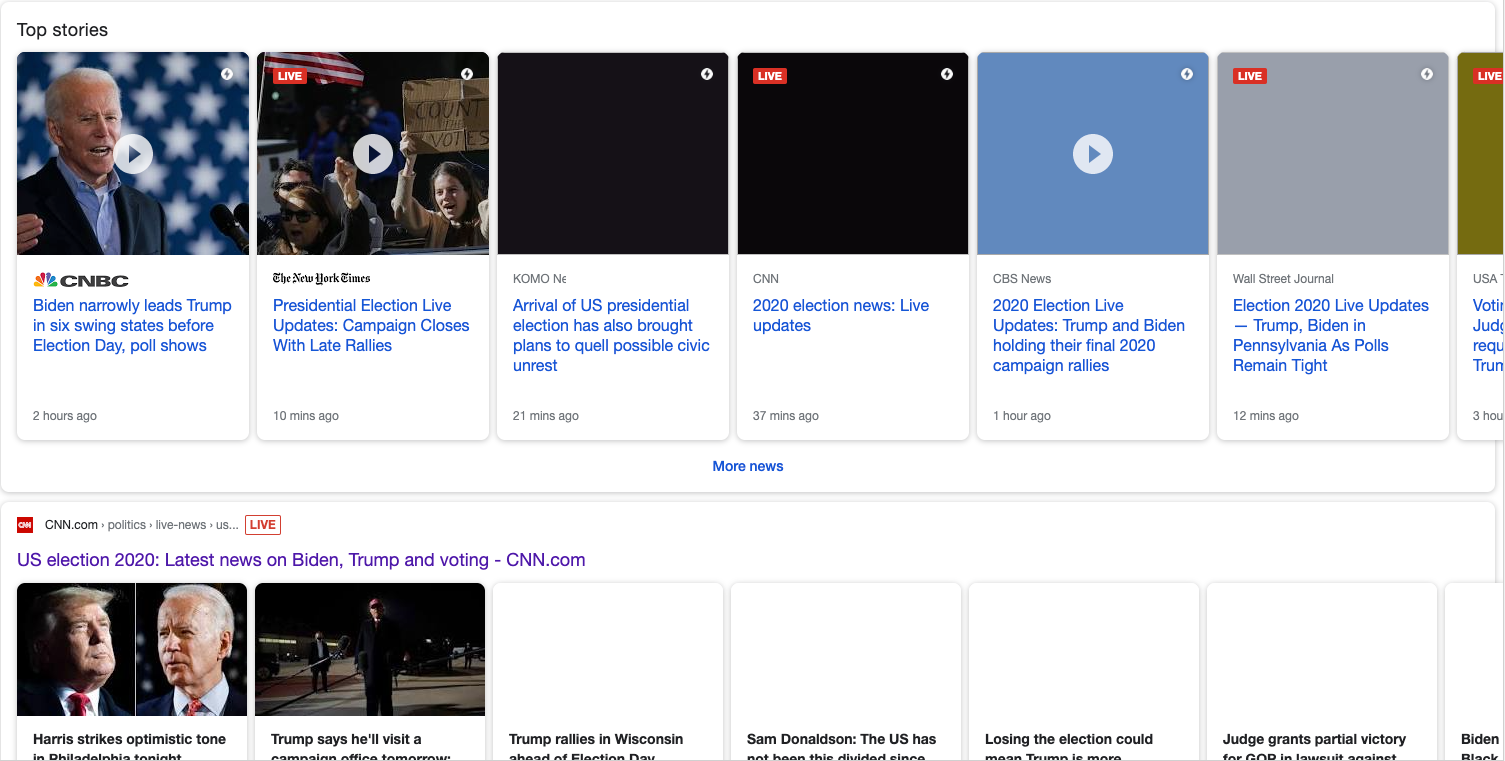Viewport: 1505px width, 761px height.
Task: Play the CBS News video thumbnail
Action: coord(1092,154)
